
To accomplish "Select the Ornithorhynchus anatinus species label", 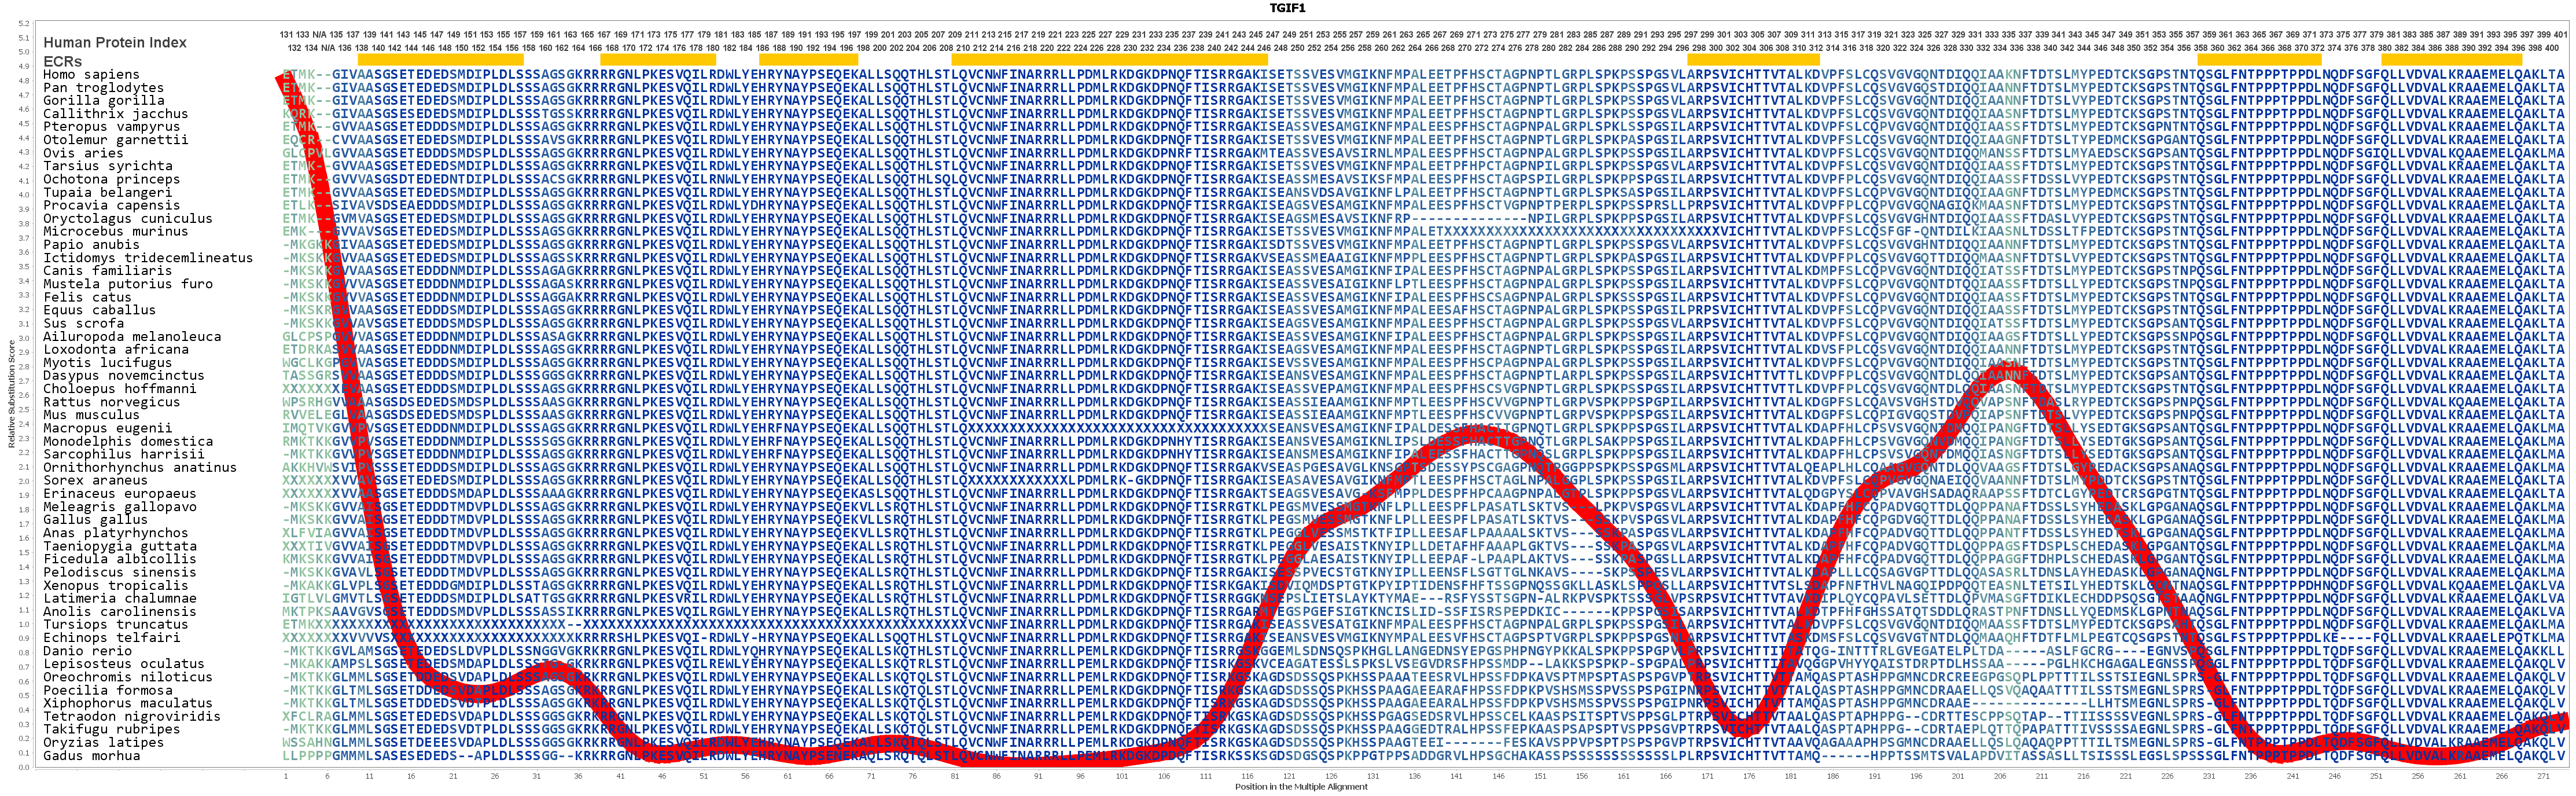I will 140,468.
